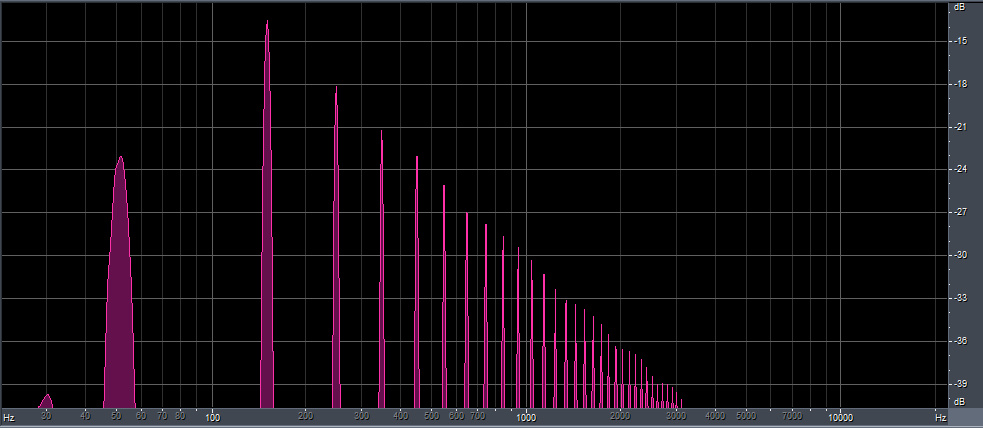
Task: Click the 200 Hz frequency axis label
Action: tap(305, 416)
